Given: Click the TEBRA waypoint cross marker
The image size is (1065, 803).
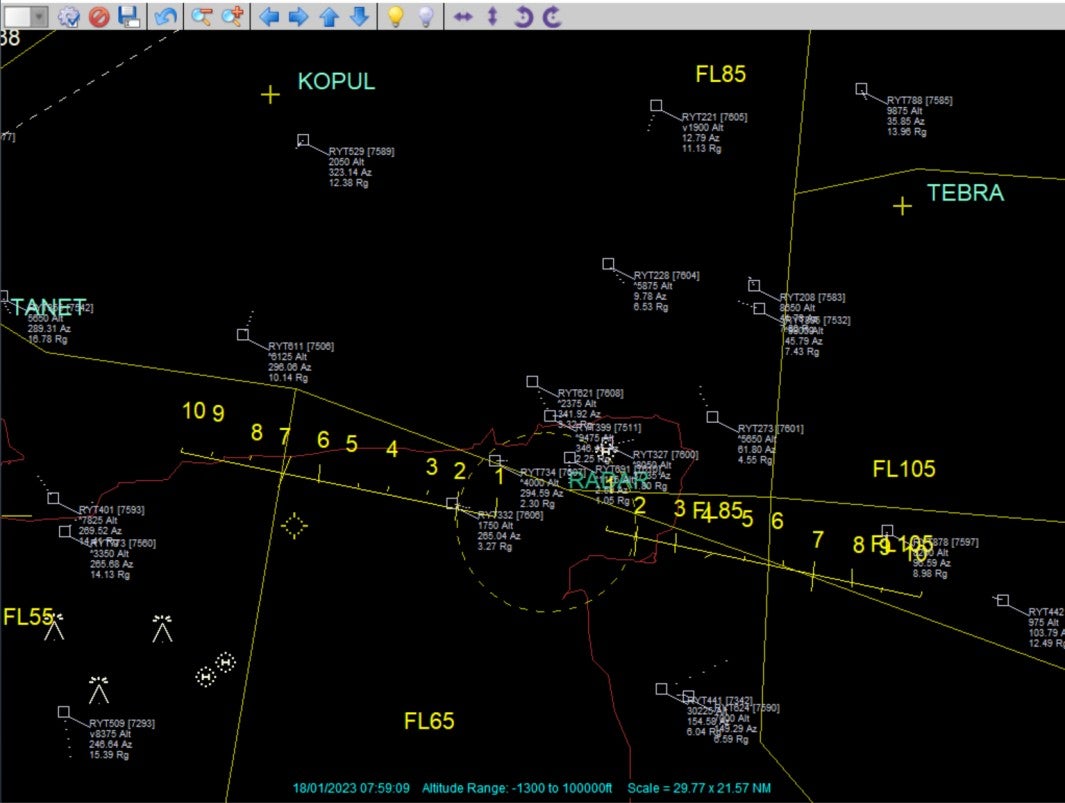Looking at the screenshot, I should tap(902, 206).
